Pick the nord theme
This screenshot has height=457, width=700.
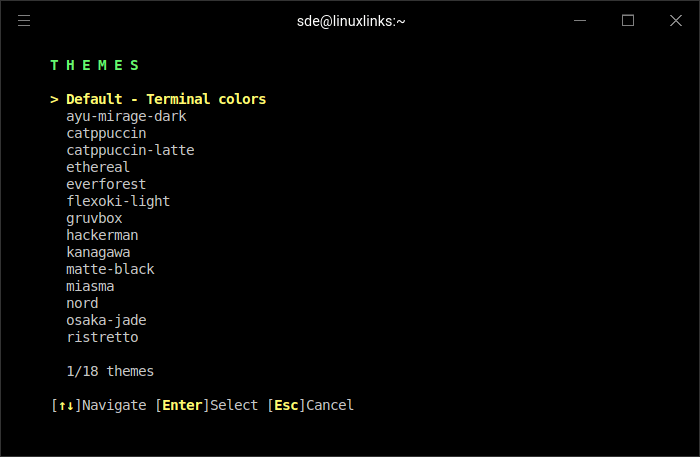(82, 303)
